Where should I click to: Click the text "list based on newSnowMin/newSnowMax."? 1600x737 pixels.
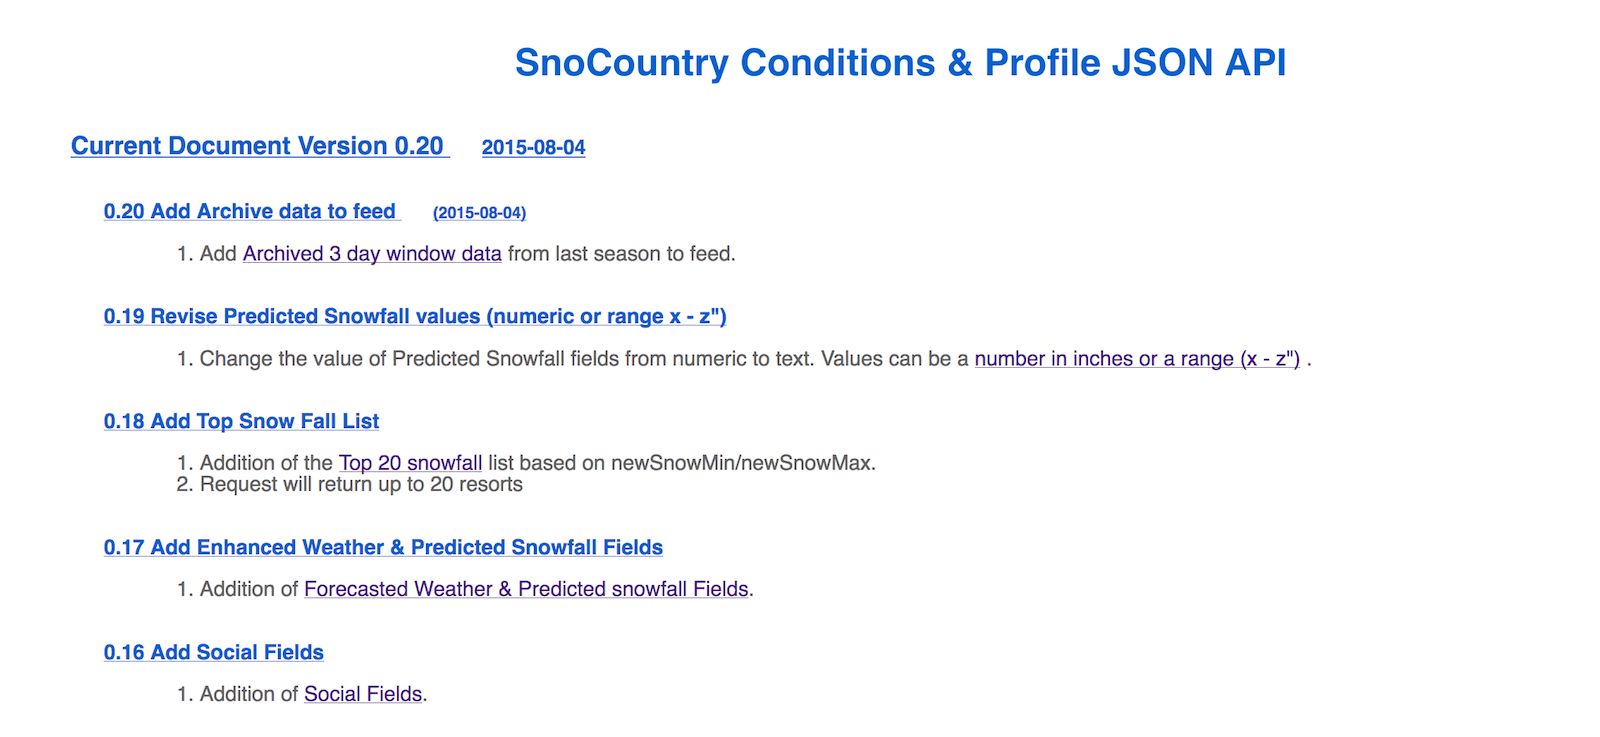681,463
